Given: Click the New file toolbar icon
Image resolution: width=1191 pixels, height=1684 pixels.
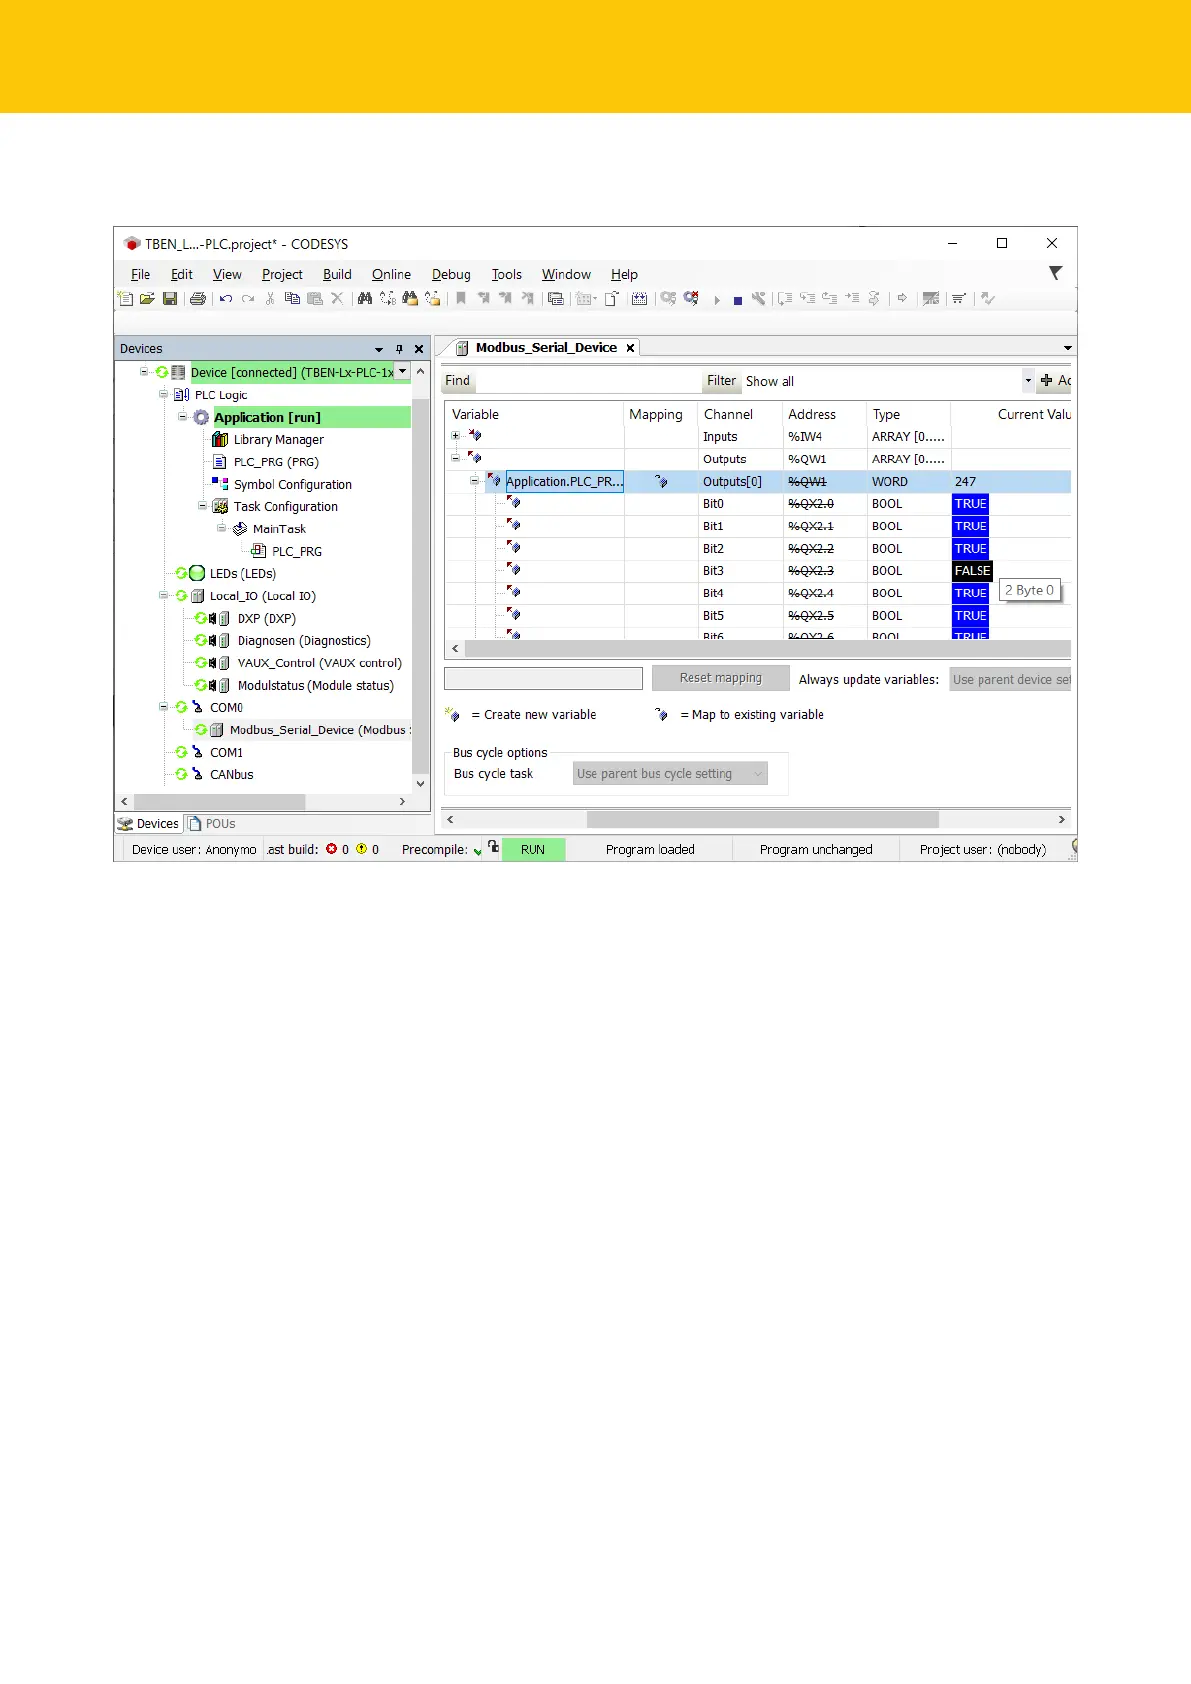Looking at the screenshot, I should tap(125, 298).
